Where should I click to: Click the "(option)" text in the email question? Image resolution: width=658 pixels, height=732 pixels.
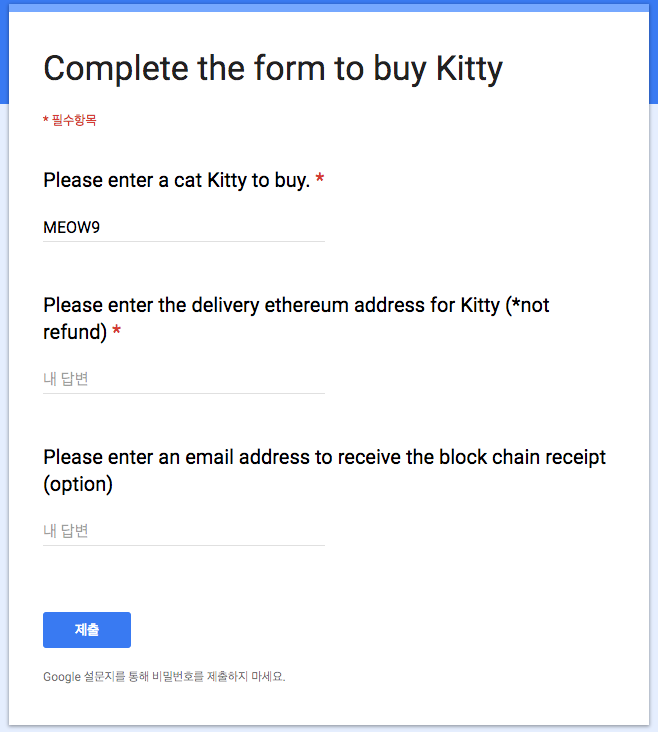[x=78, y=485]
